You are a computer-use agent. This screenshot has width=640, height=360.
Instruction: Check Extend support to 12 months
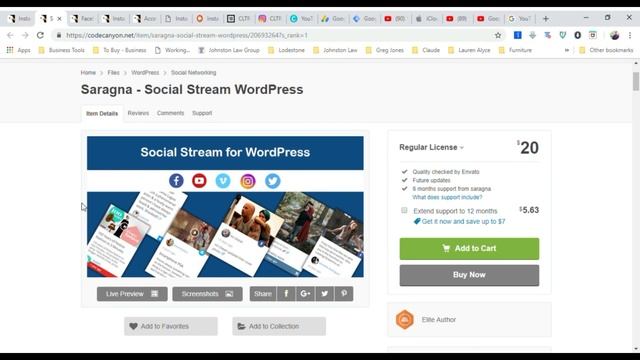(404, 210)
